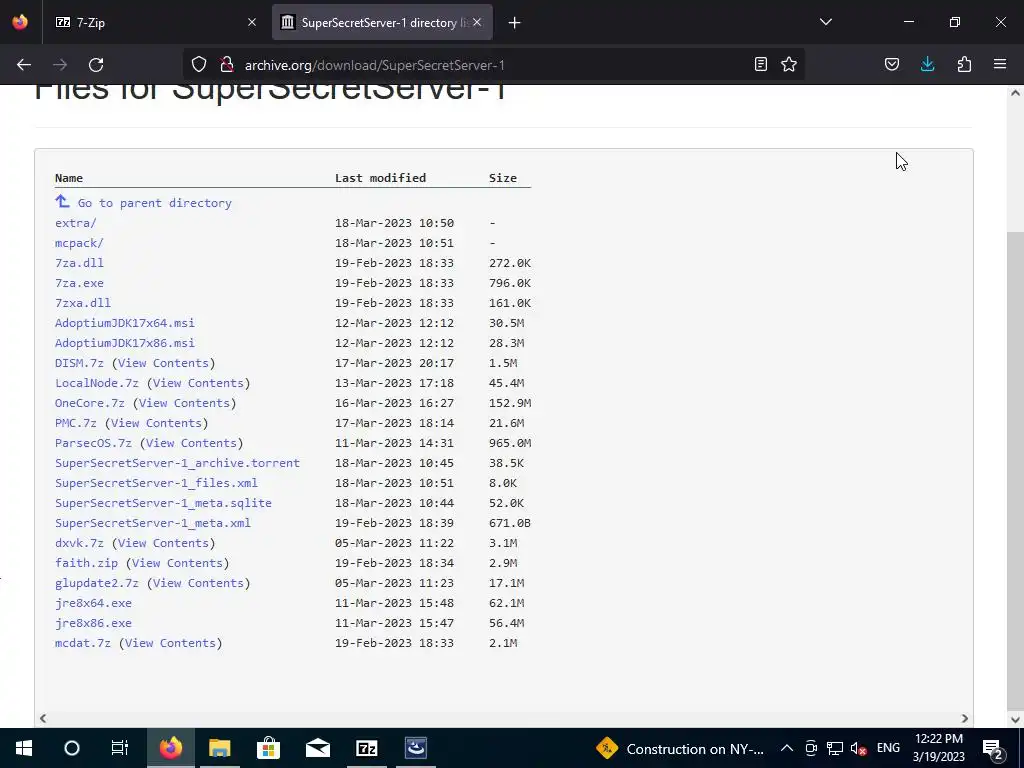Download 7zxa.dll file
Image resolution: width=1024 pixels, height=768 pixels.
82,303
